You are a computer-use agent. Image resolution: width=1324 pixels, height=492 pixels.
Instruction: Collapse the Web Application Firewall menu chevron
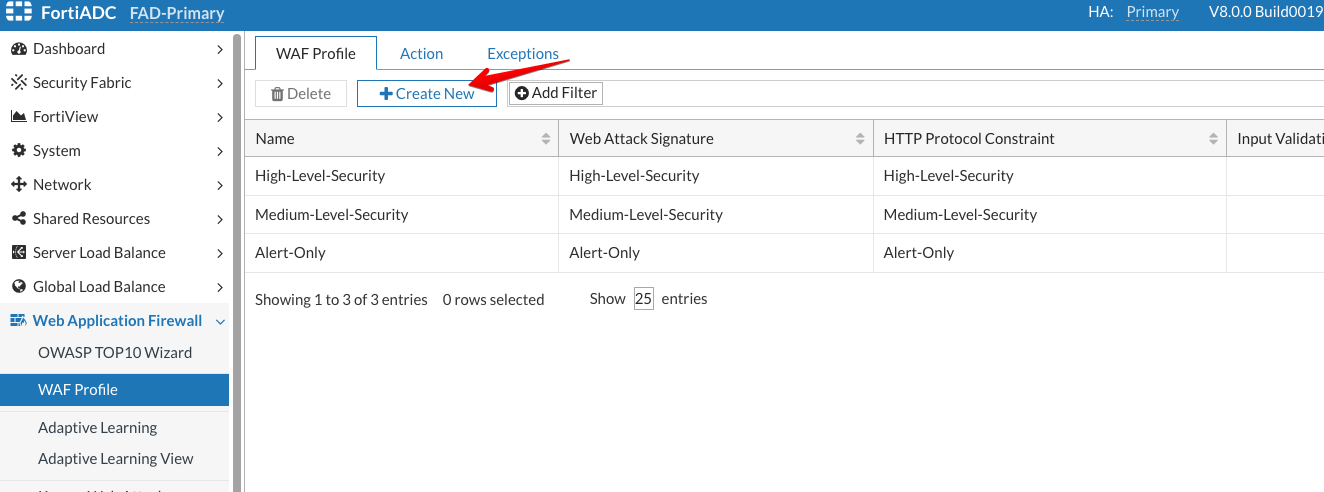[220, 321]
